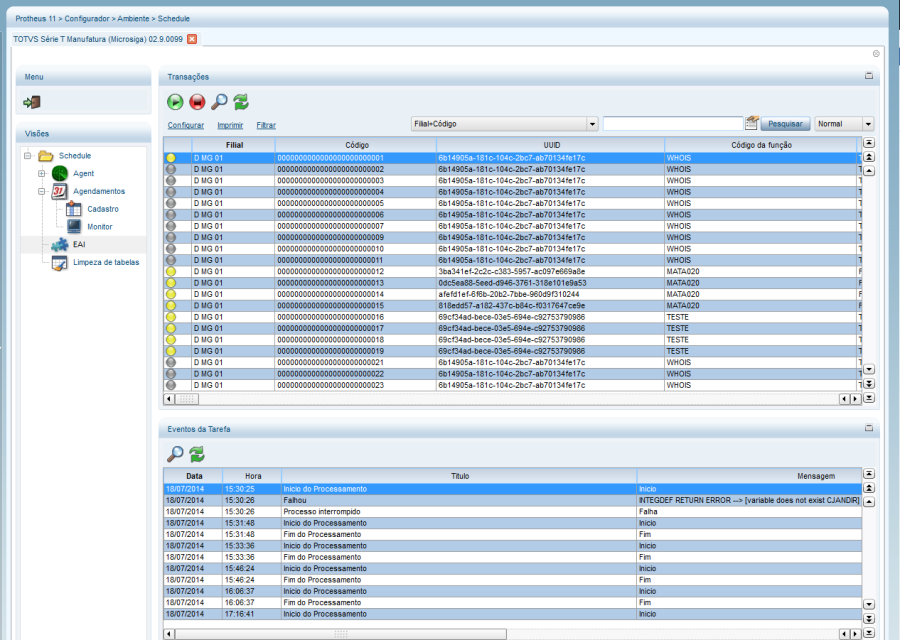This screenshot has height=640, width=900.
Task: Open the Imprimir link
Action: coord(230,125)
